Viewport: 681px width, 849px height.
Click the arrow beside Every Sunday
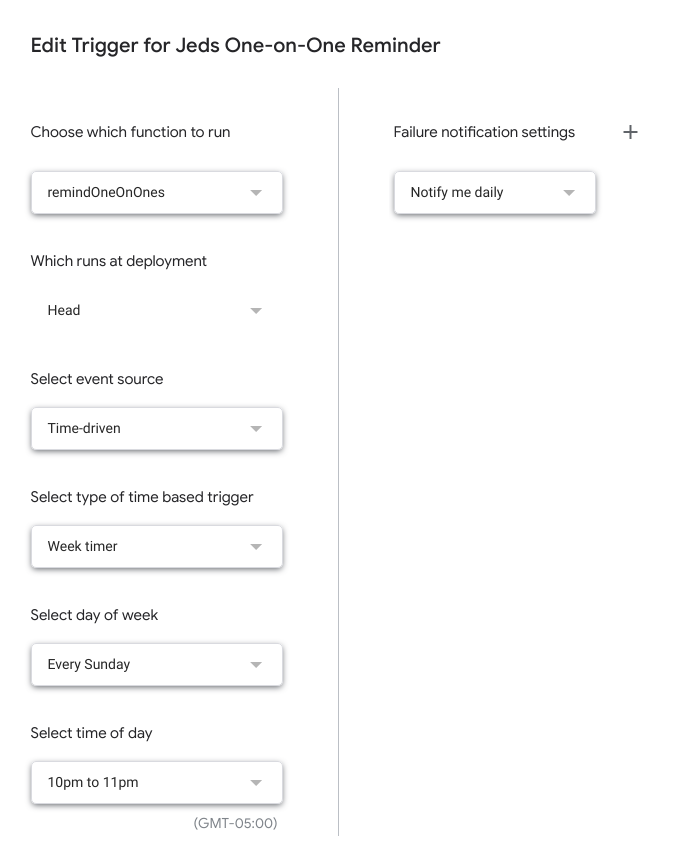click(x=256, y=665)
